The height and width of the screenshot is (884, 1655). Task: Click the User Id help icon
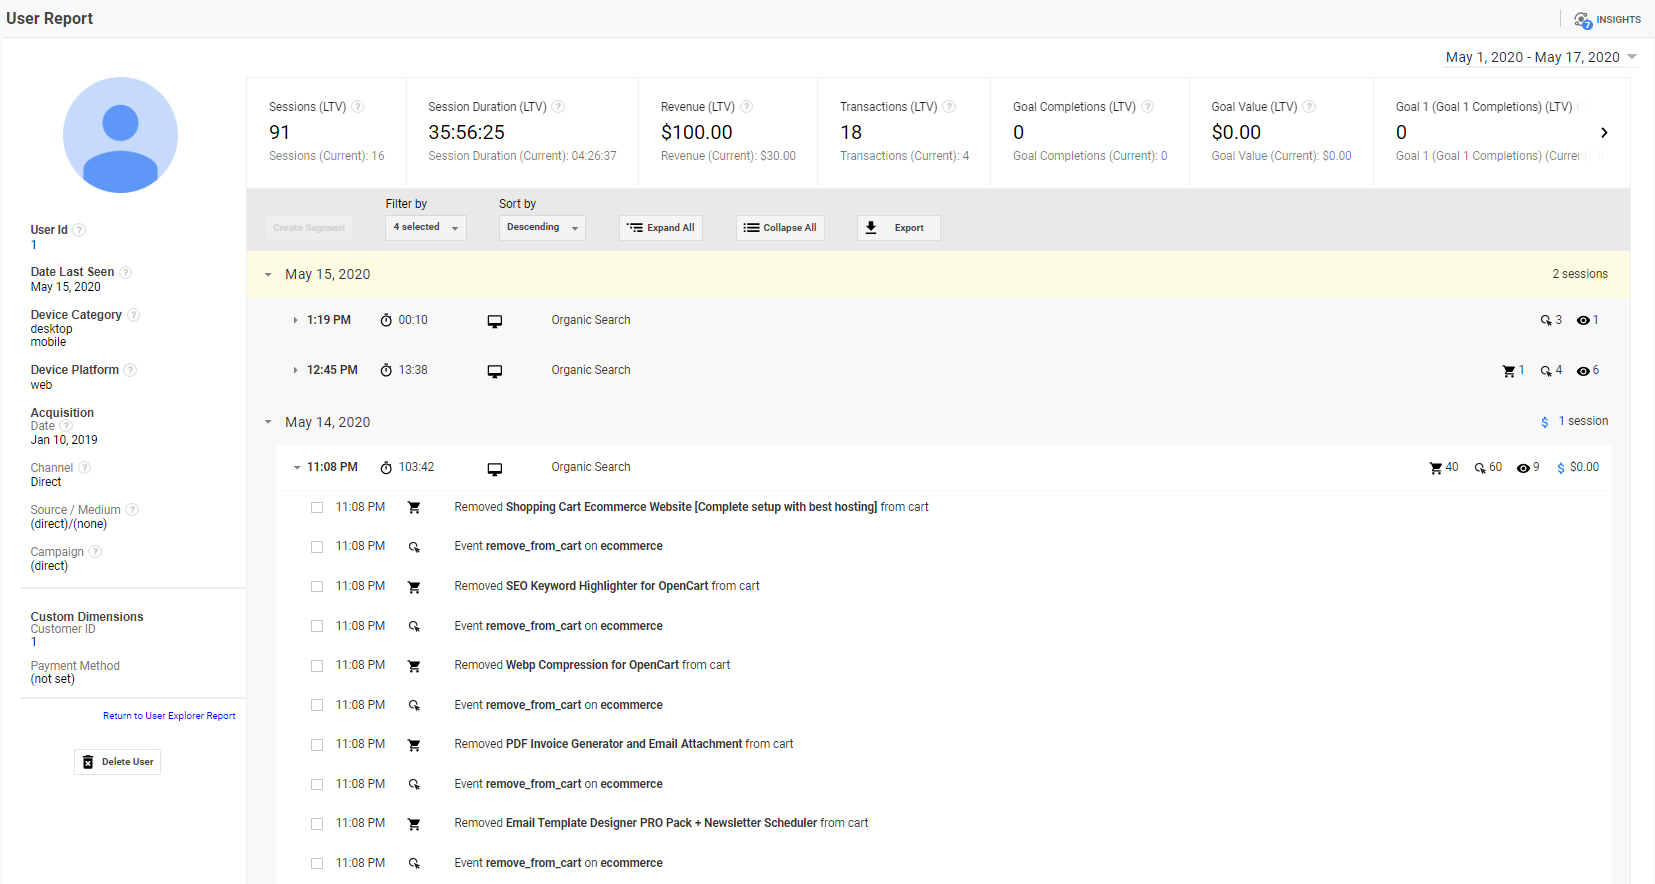[x=79, y=230]
